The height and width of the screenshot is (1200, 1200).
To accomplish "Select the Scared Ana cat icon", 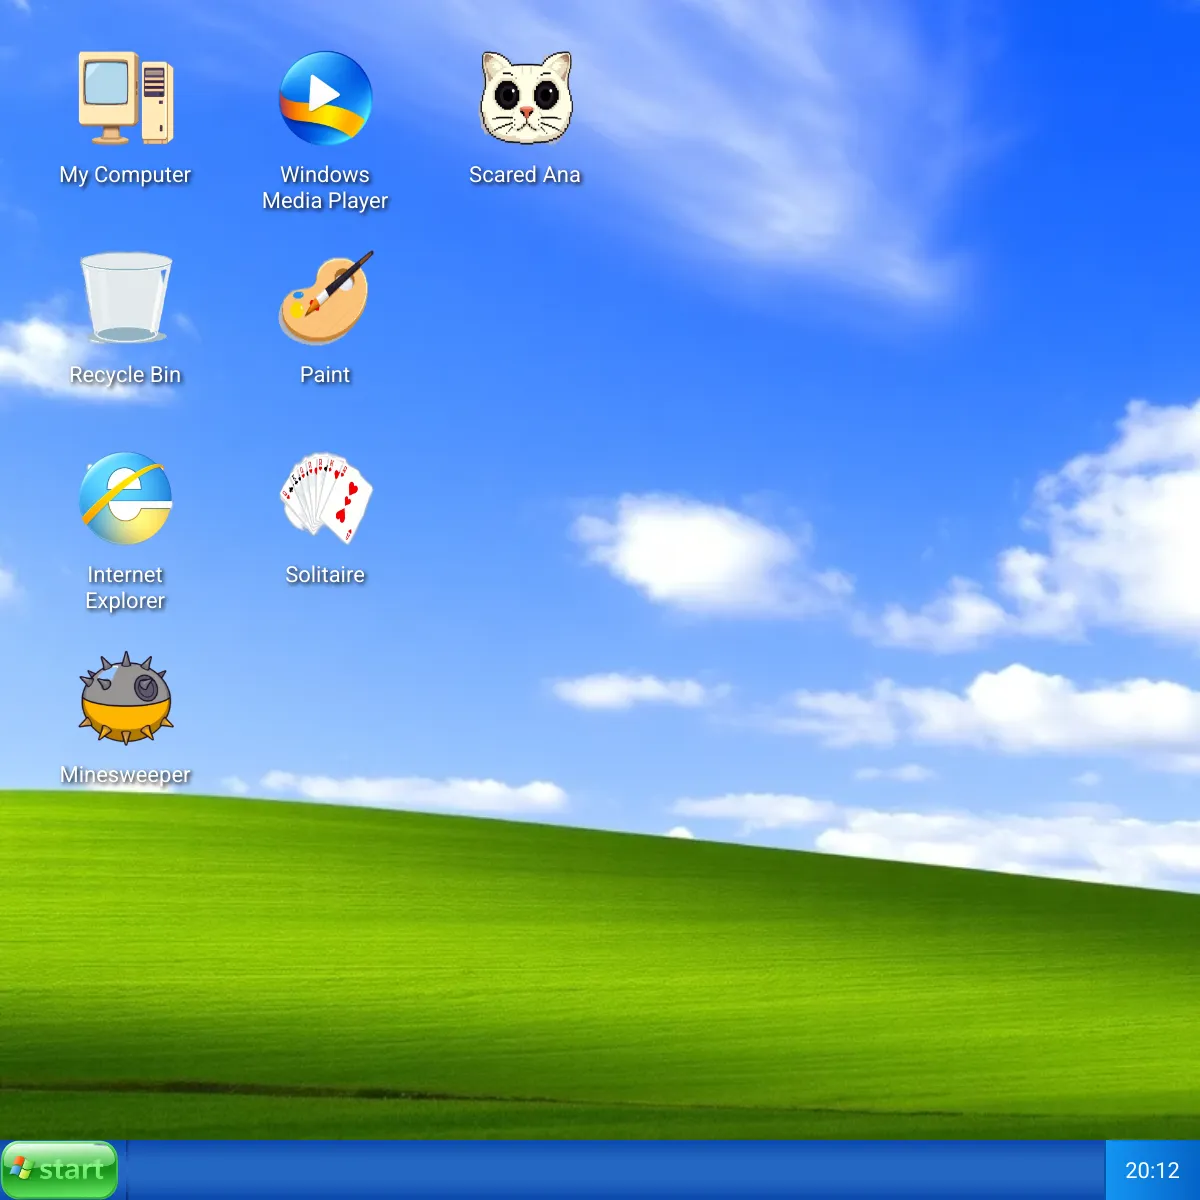I will [525, 98].
